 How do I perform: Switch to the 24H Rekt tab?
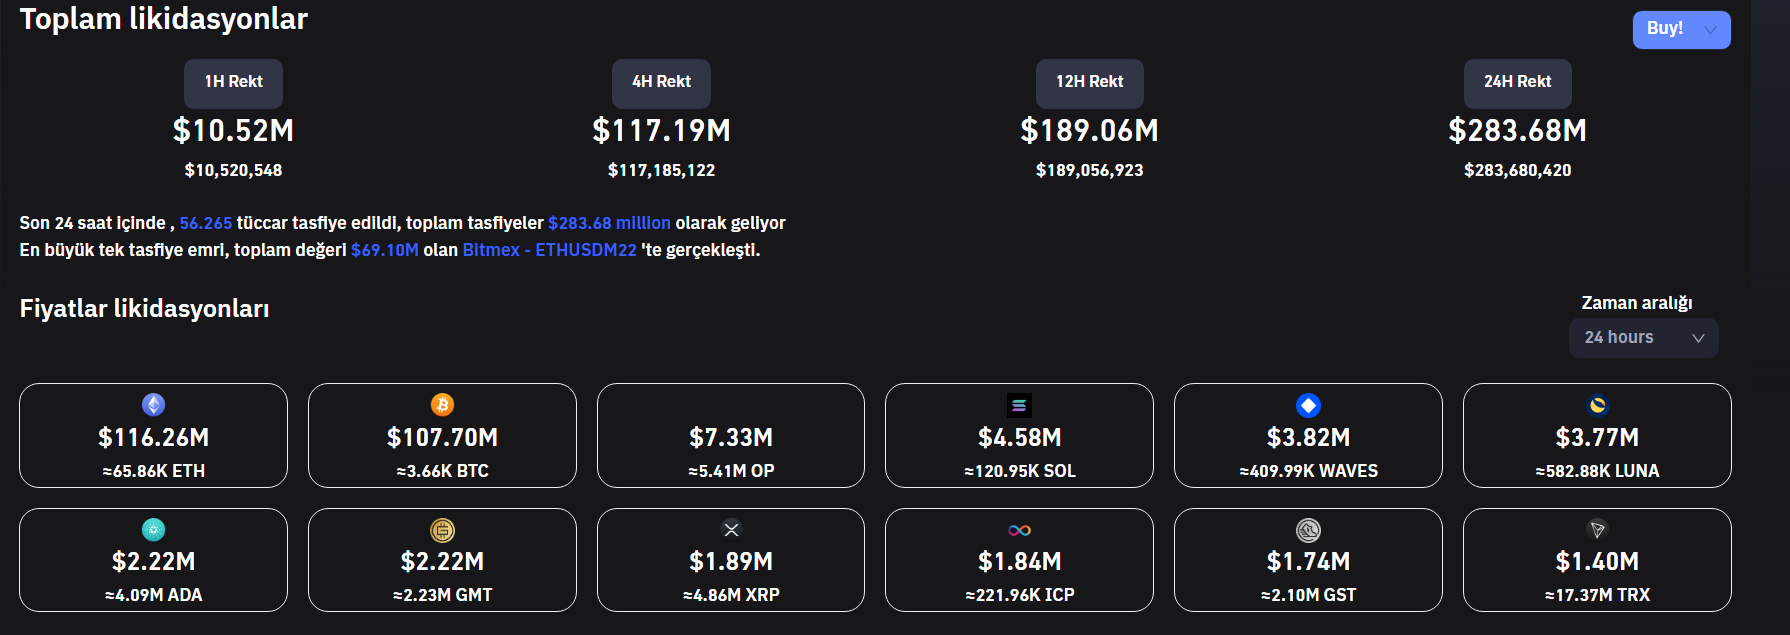(1517, 83)
